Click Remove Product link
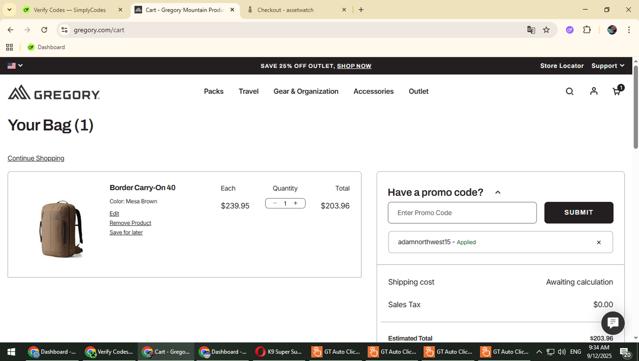The height and width of the screenshot is (361, 639). coord(130,223)
